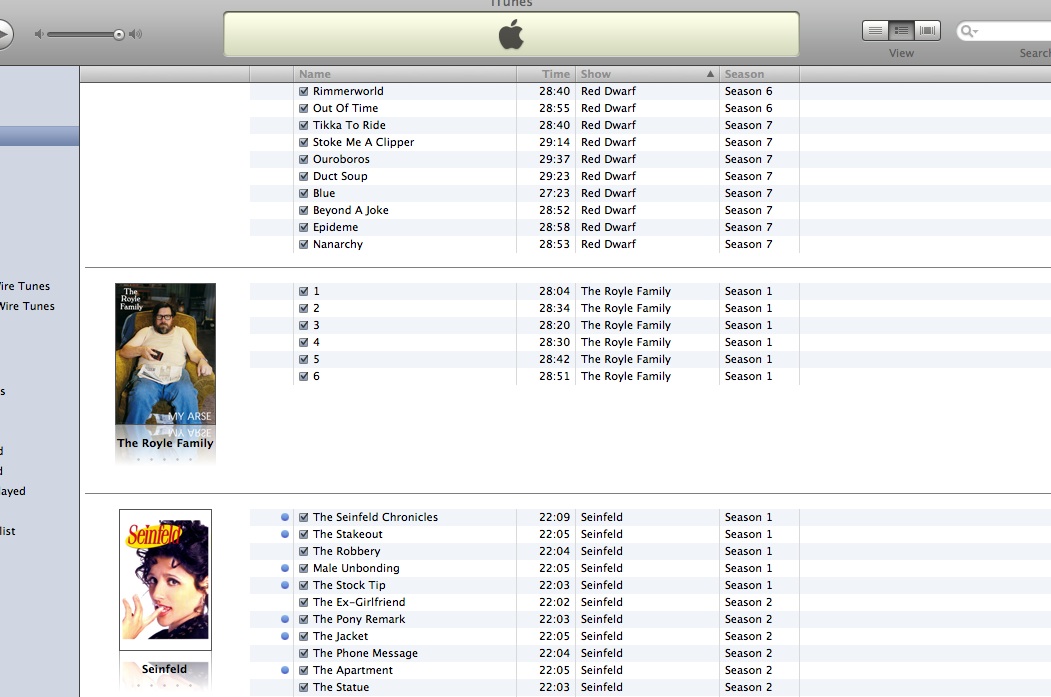Screen dimensions: 1051x697
Task: Click the search magnifier icon
Action: coord(965,31)
